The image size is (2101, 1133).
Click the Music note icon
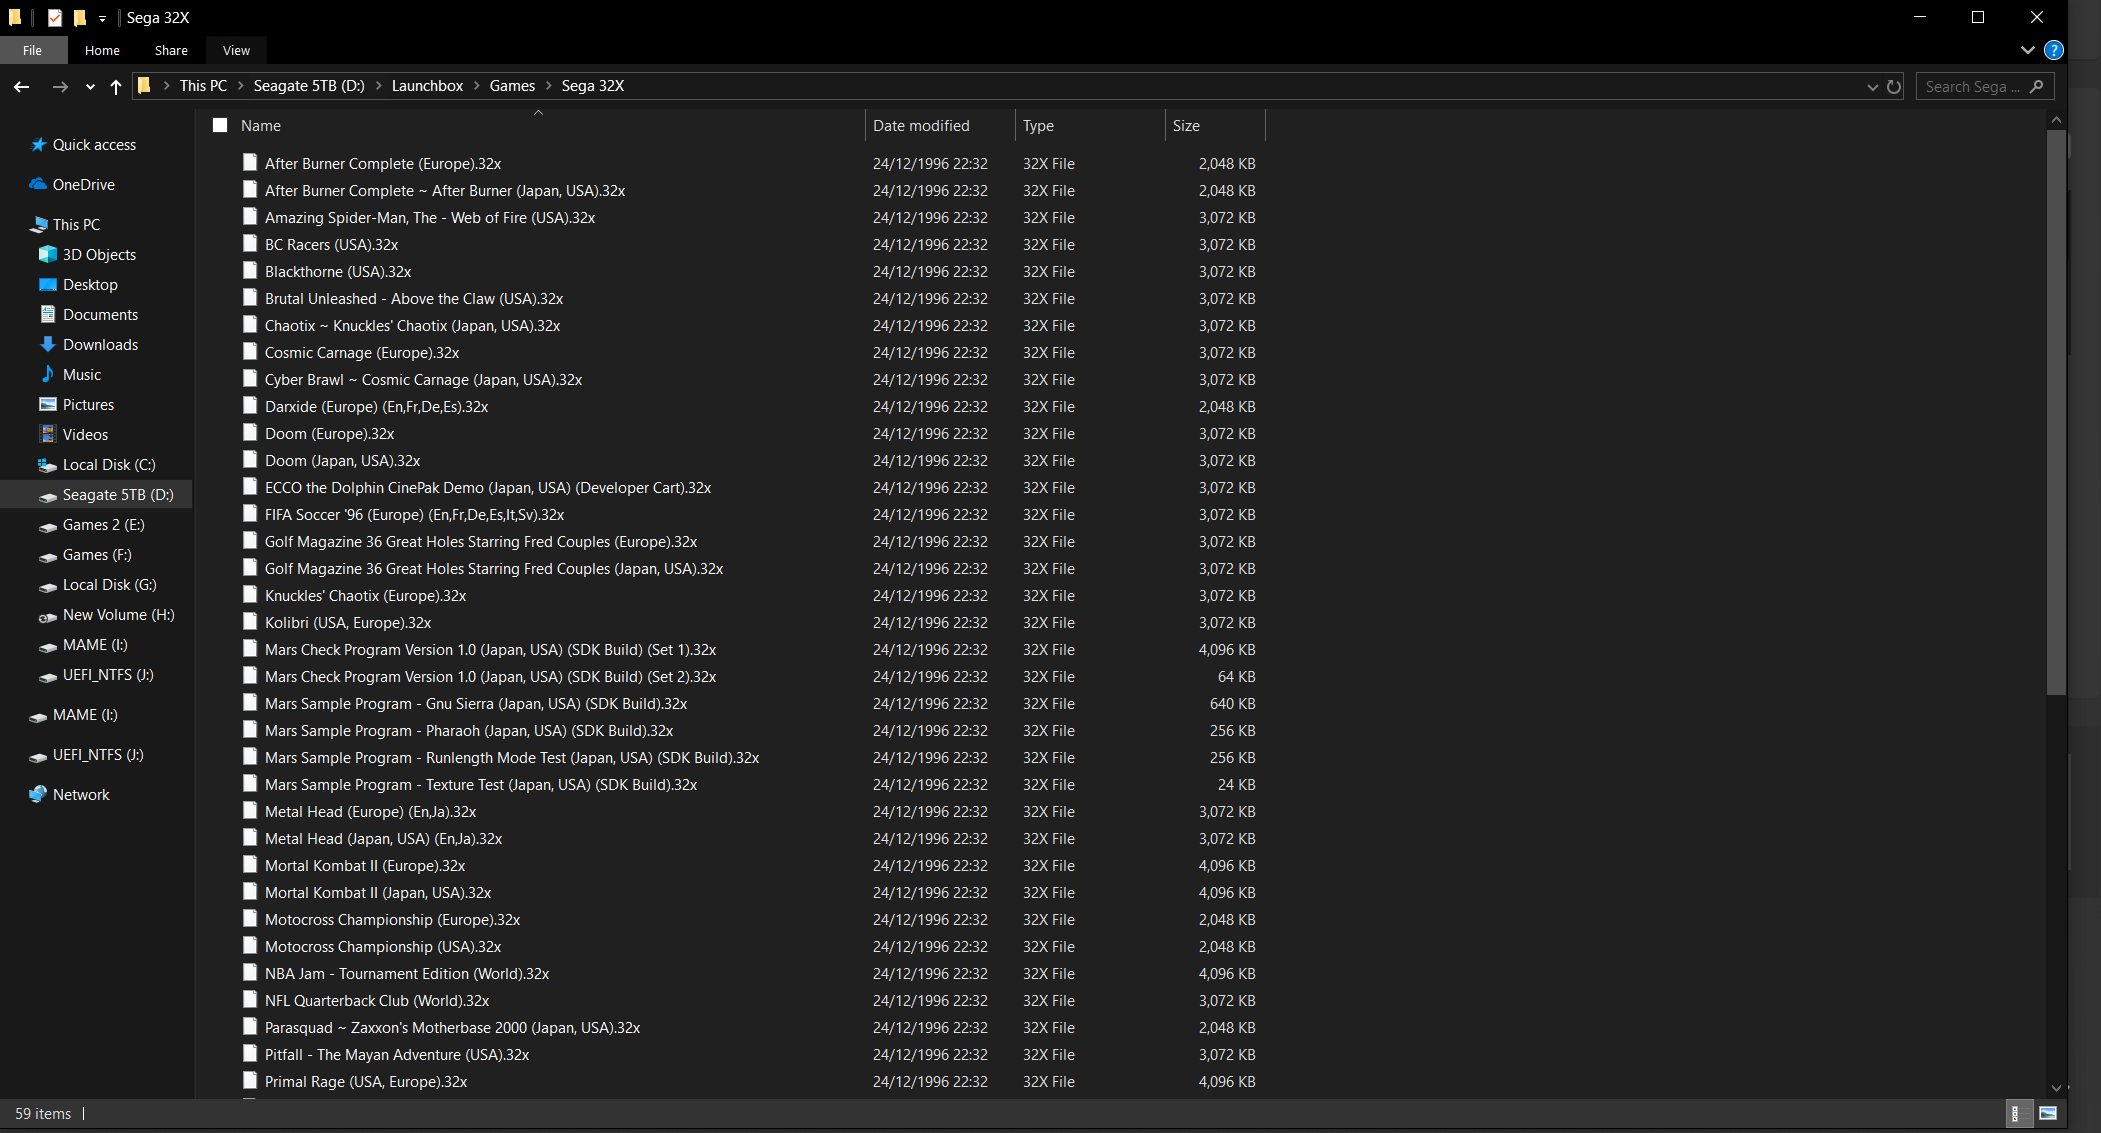(48, 375)
